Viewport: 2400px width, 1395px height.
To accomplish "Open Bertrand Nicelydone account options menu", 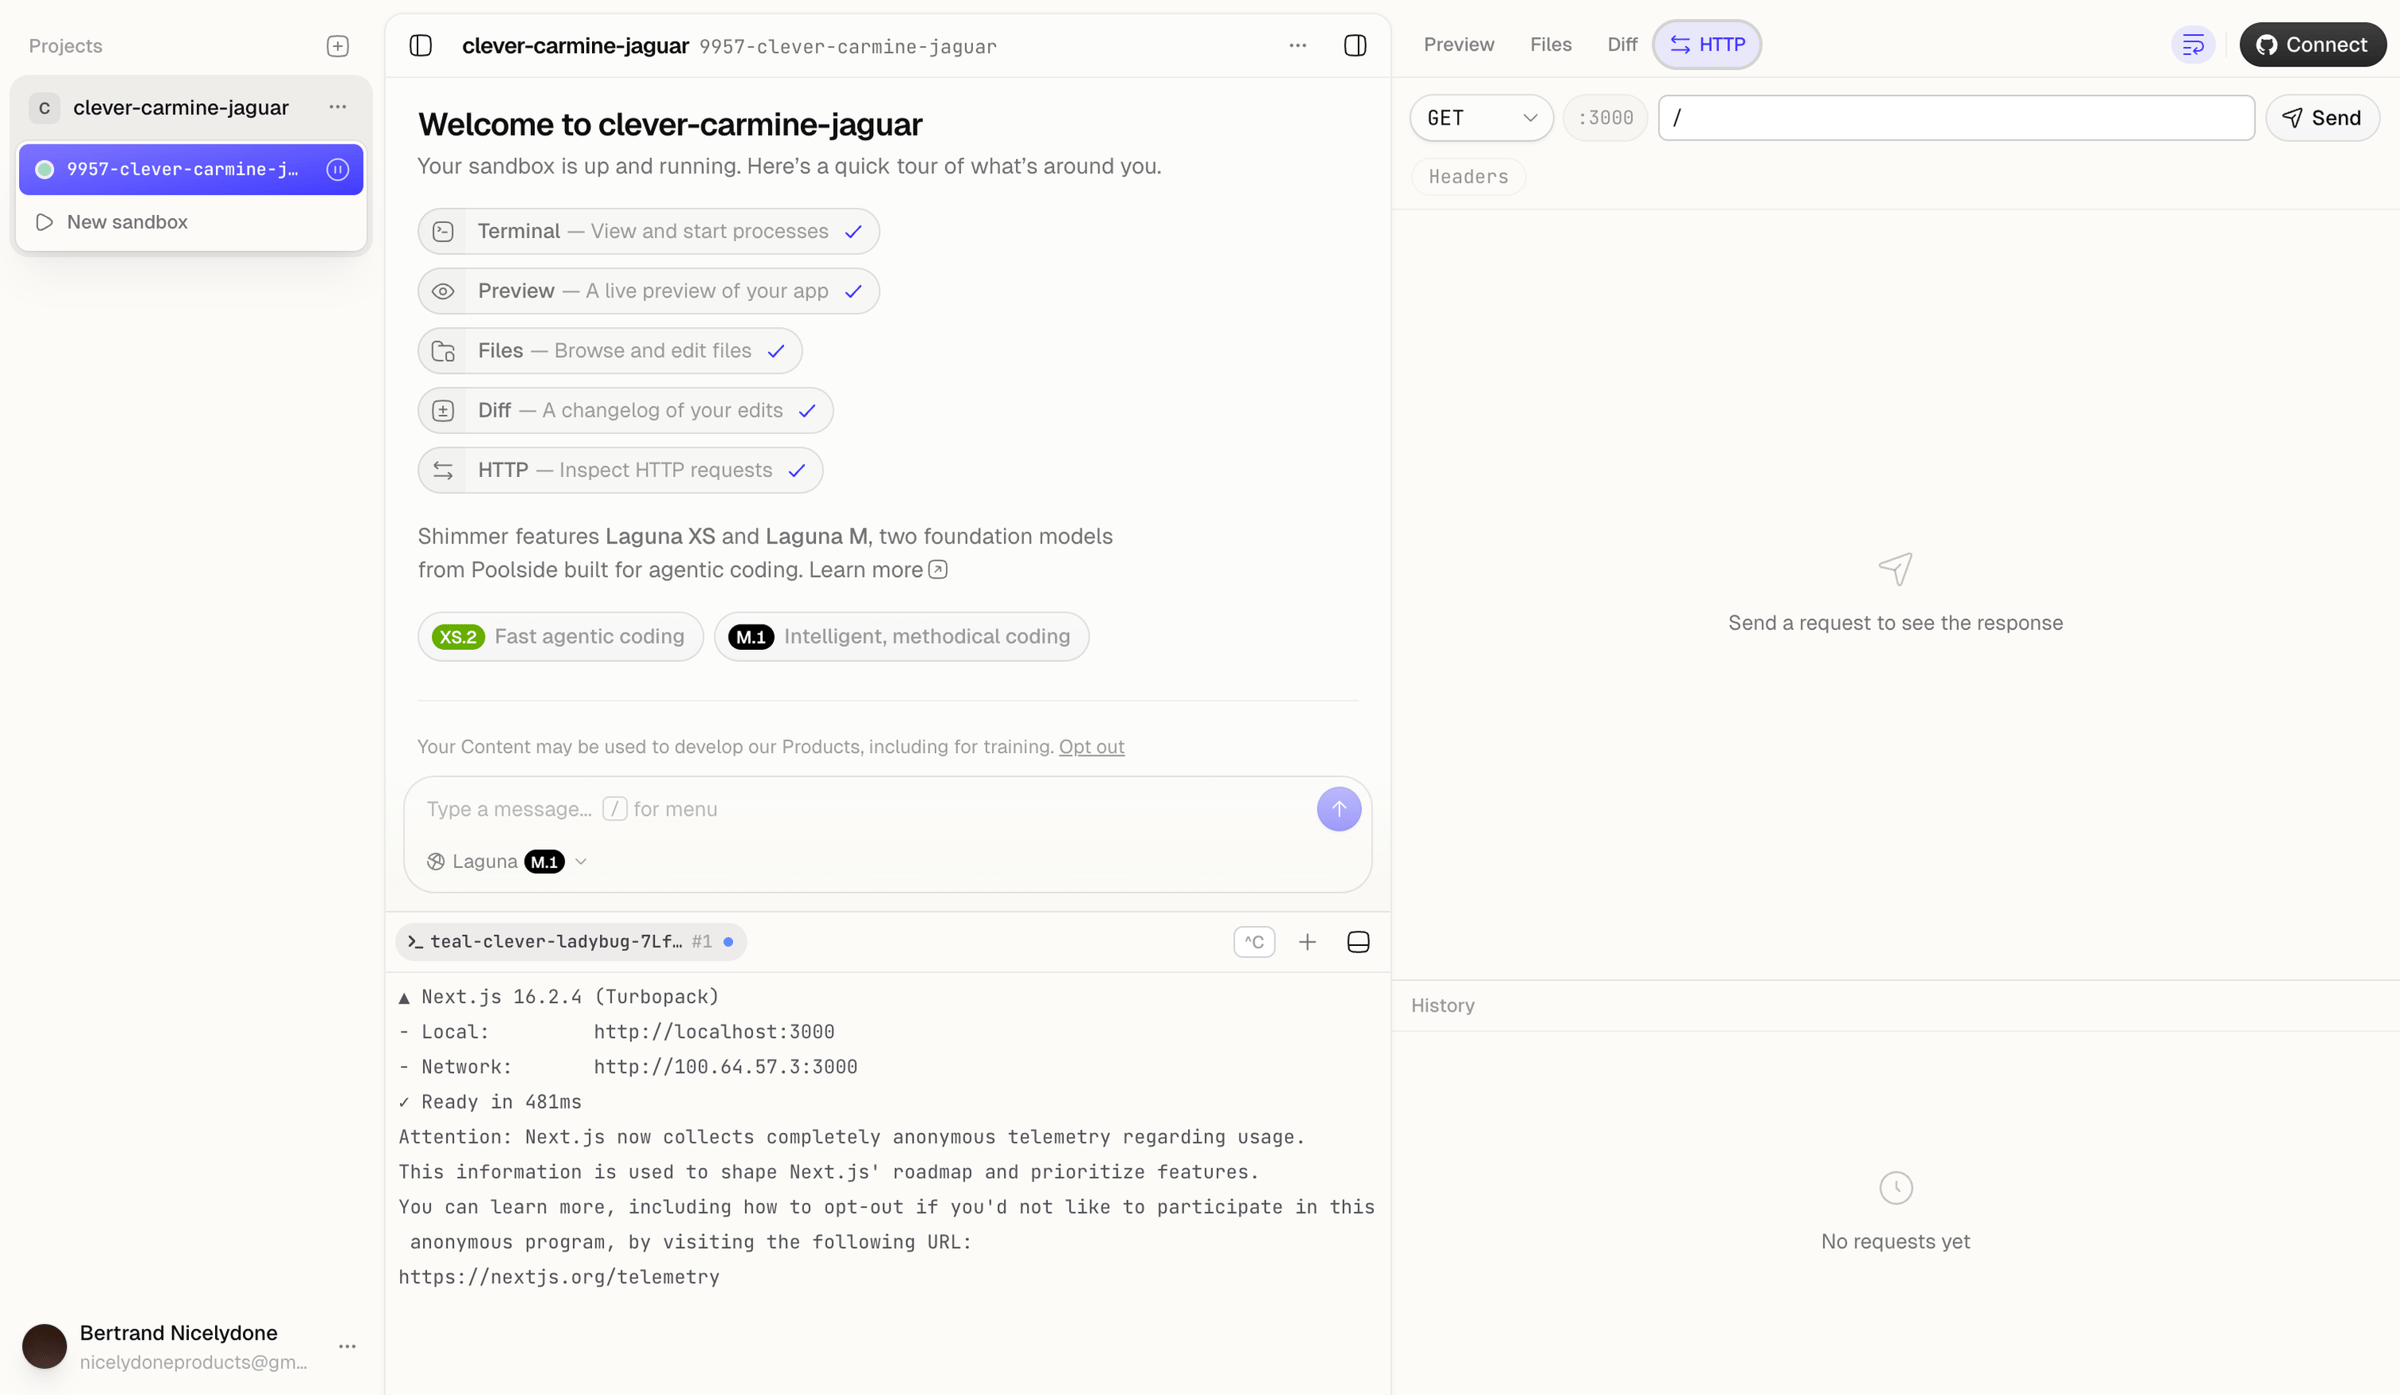I will tap(347, 1346).
